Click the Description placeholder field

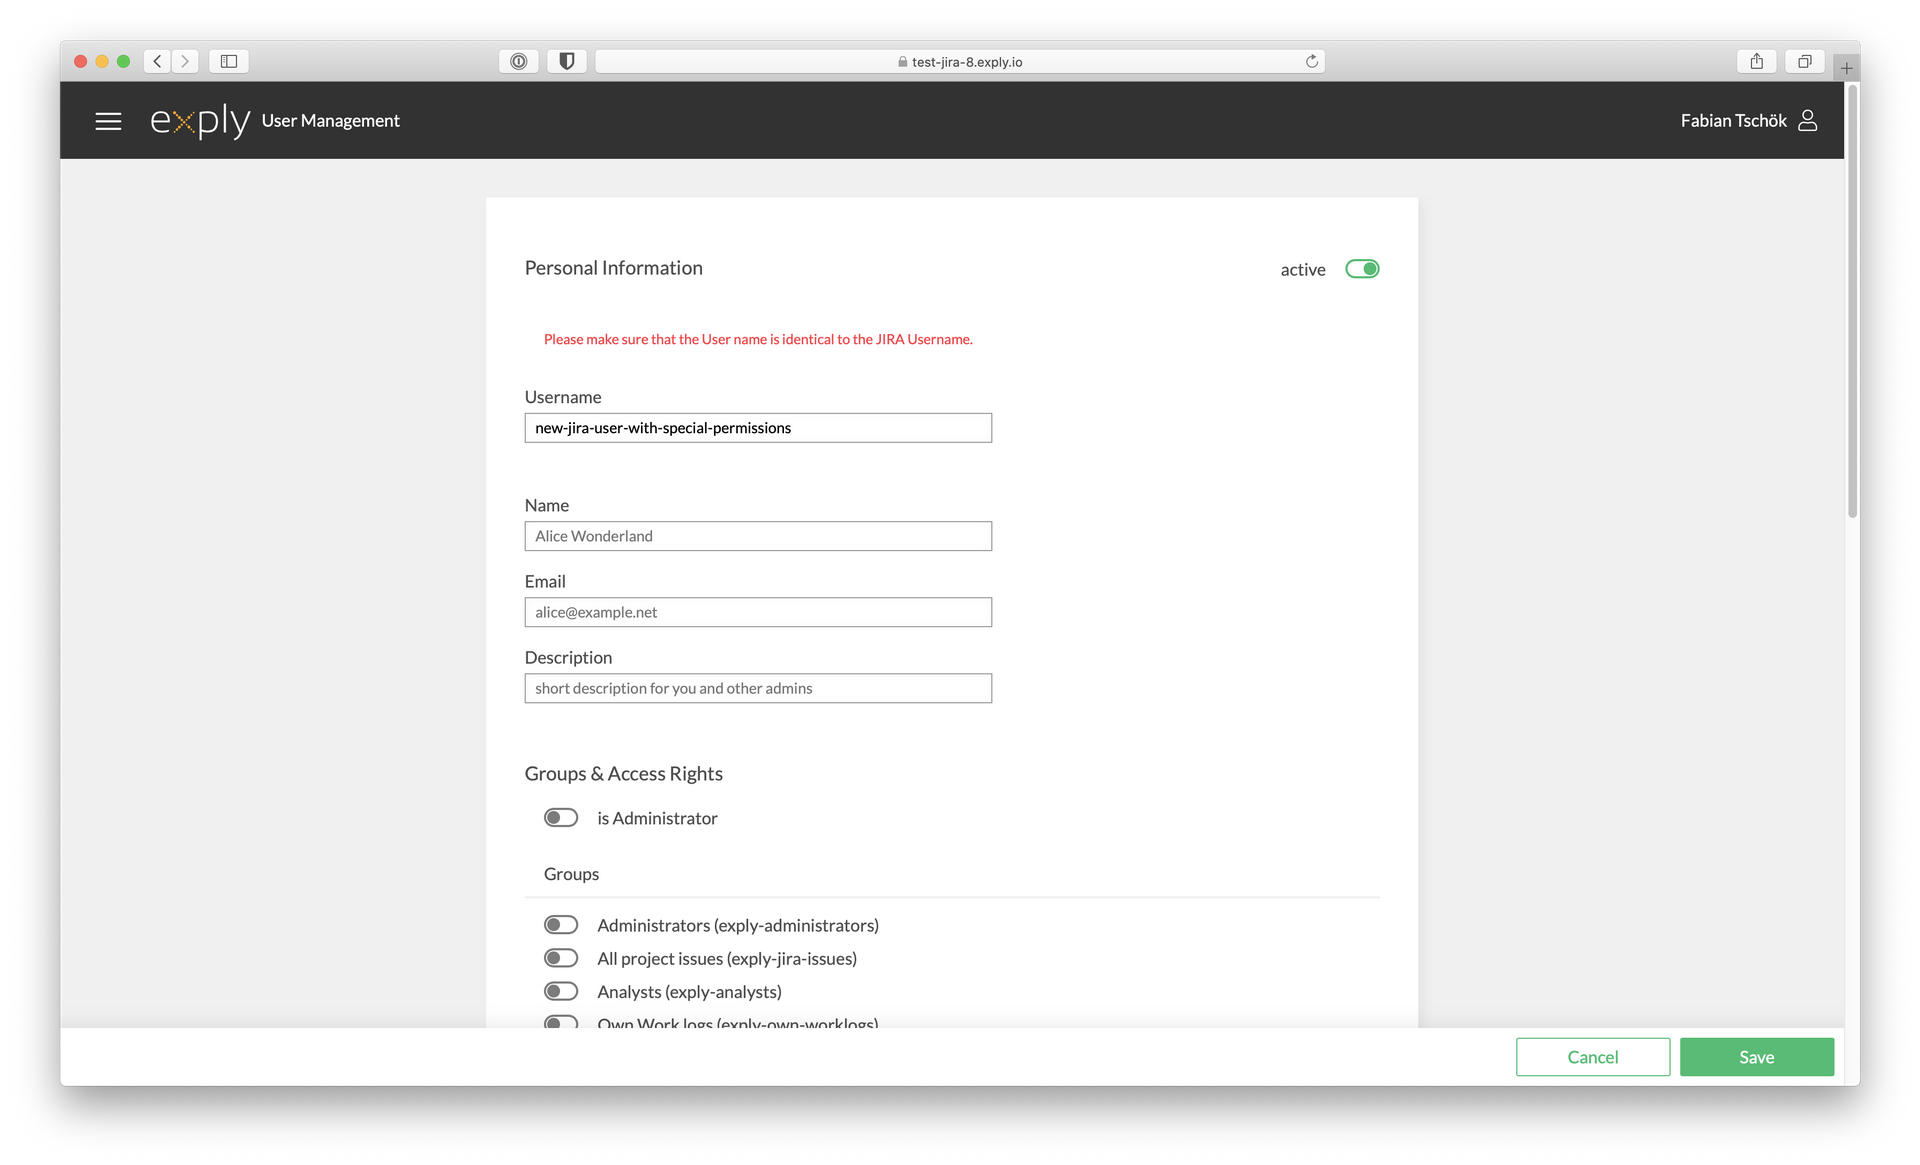[x=758, y=687]
